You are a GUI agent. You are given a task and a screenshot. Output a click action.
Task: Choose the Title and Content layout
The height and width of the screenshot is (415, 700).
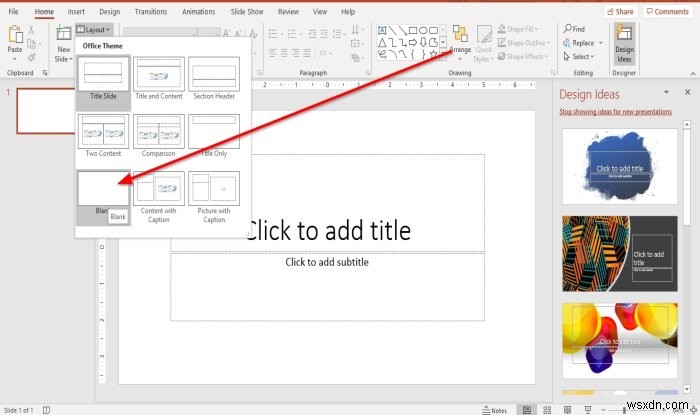click(159, 79)
